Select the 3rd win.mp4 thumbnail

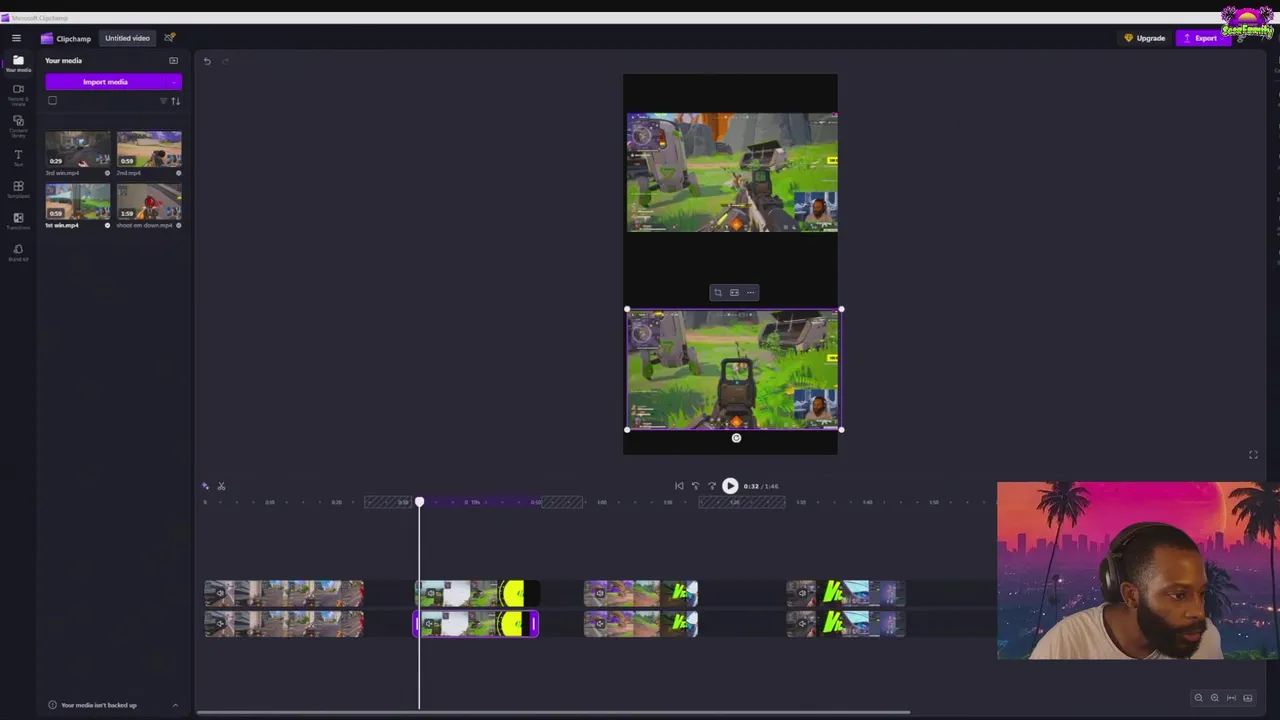tap(78, 149)
